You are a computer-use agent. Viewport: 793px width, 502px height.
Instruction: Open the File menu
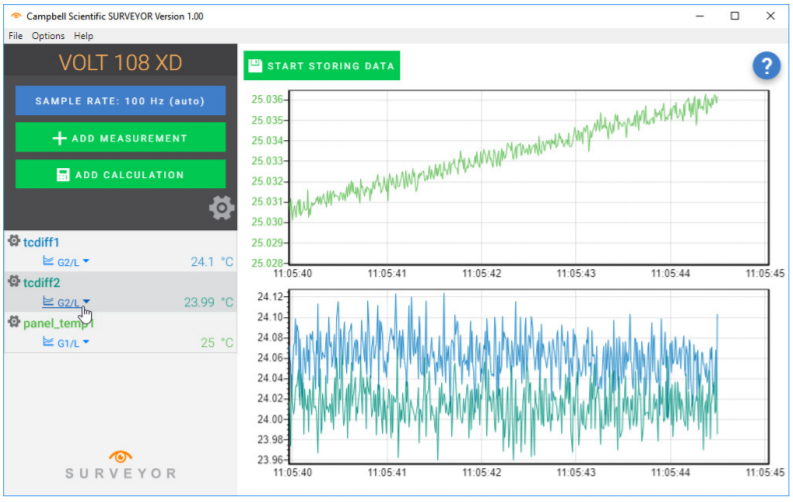[x=15, y=36]
